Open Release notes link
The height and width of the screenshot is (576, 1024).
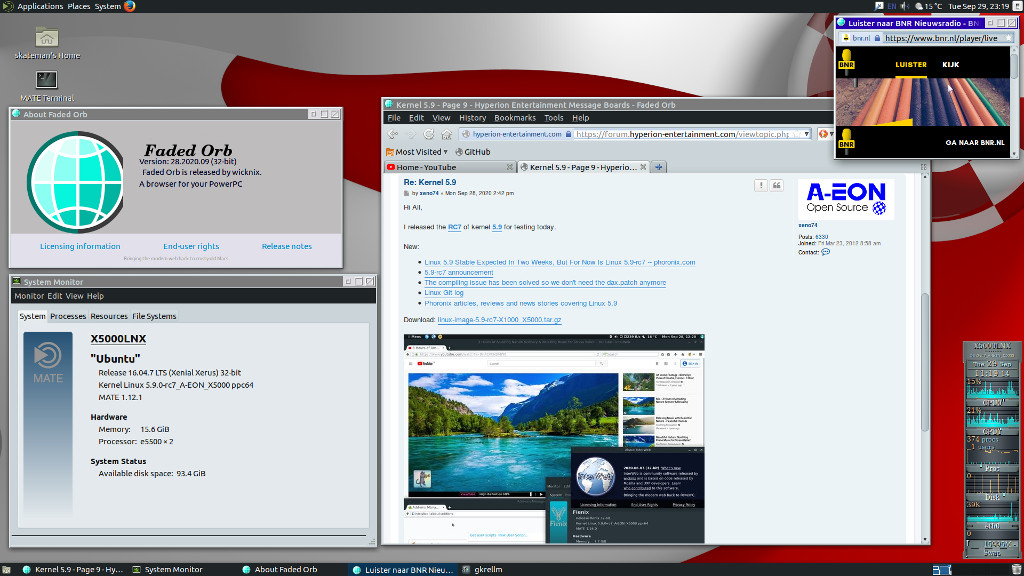(x=287, y=246)
